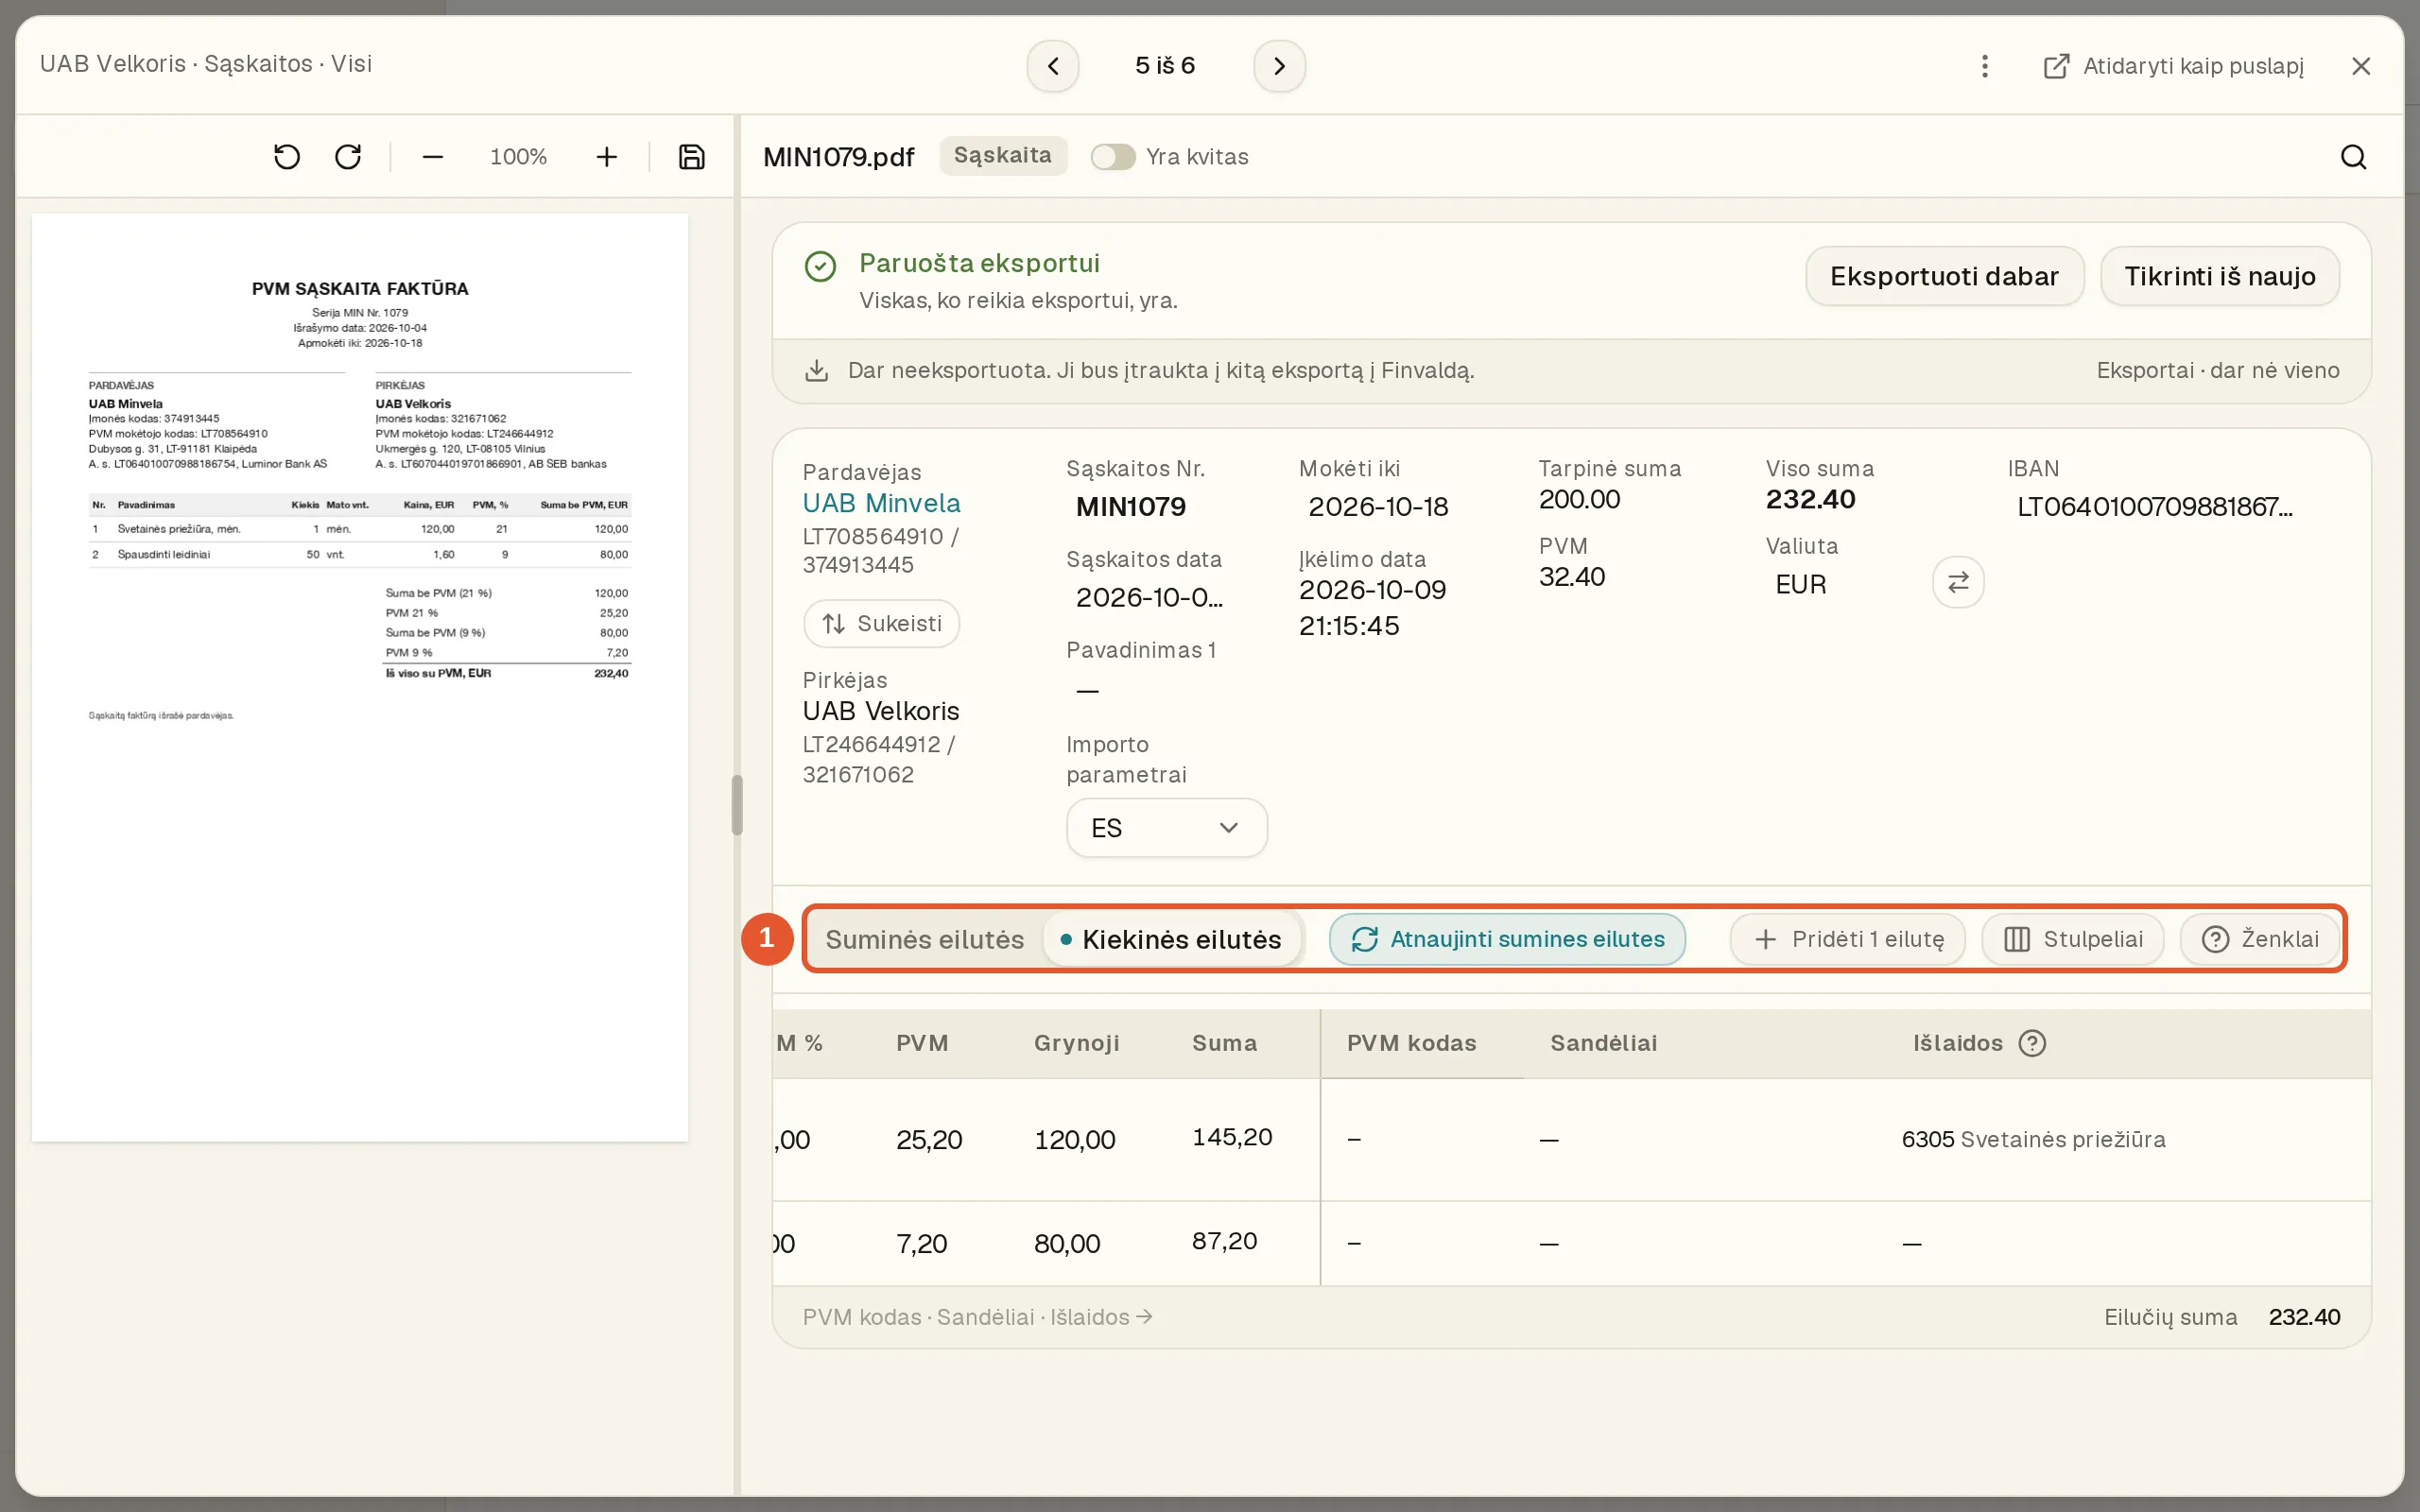Click the PDF invoice page preview

360,677
